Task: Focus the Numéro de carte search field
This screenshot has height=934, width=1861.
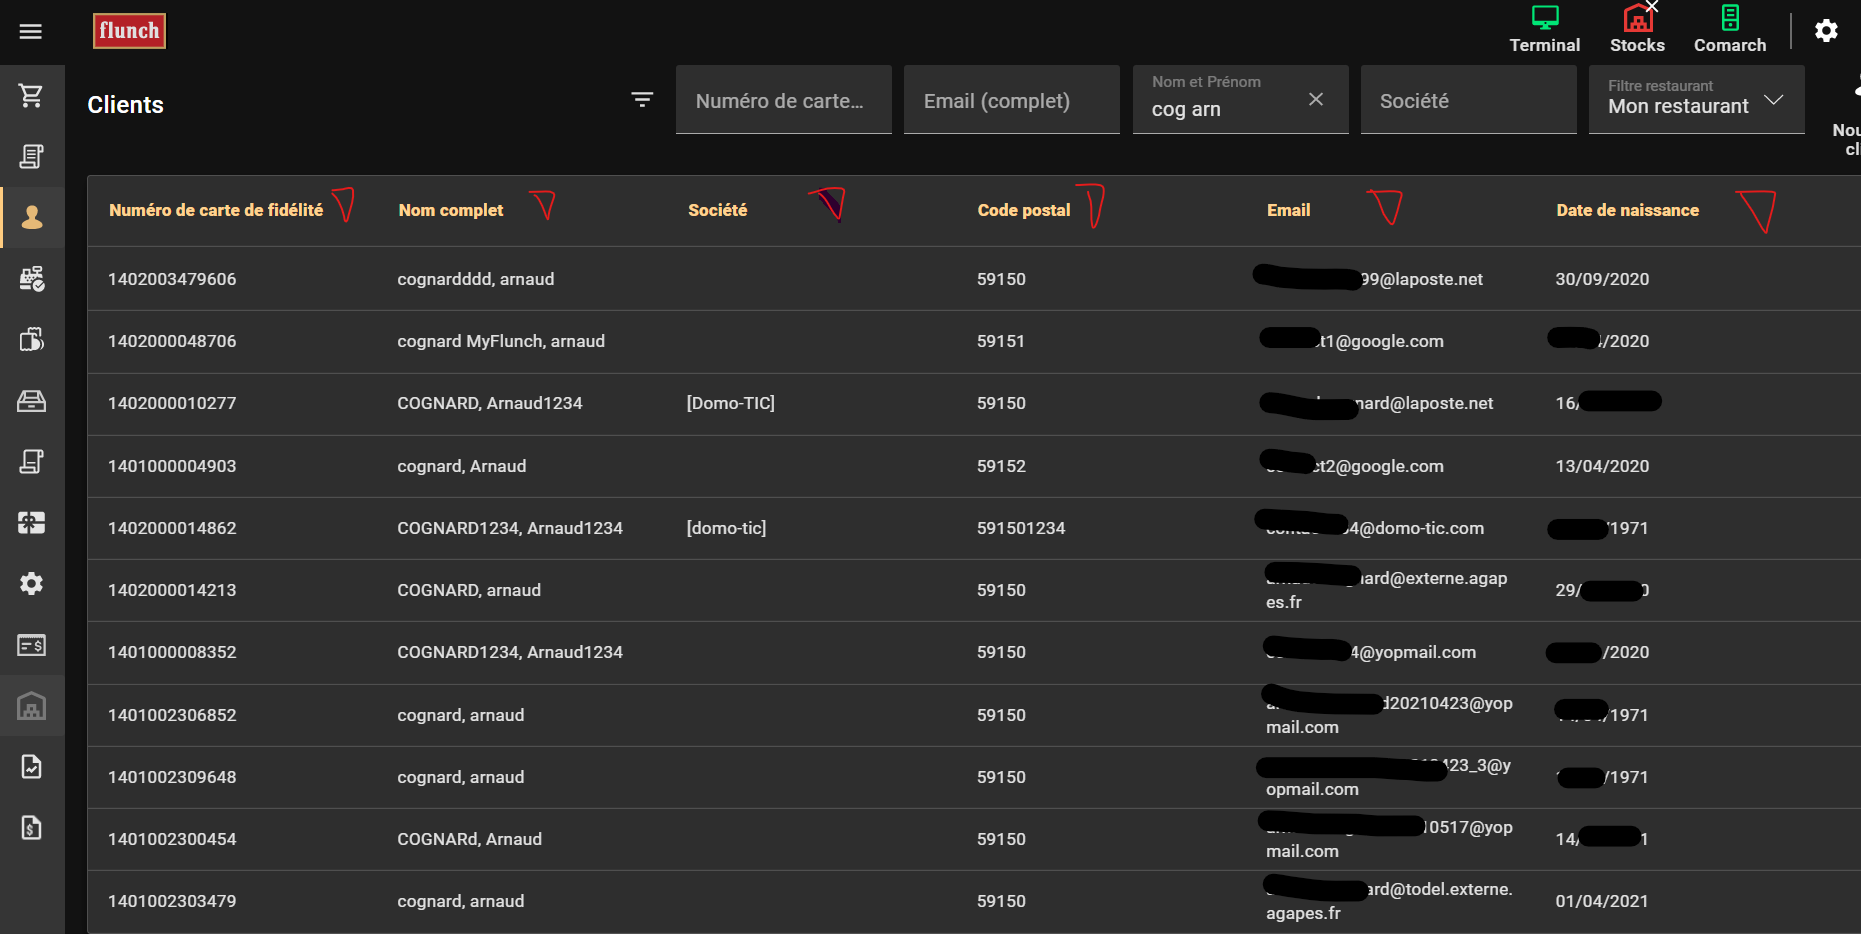Action: pyautogui.click(x=784, y=99)
